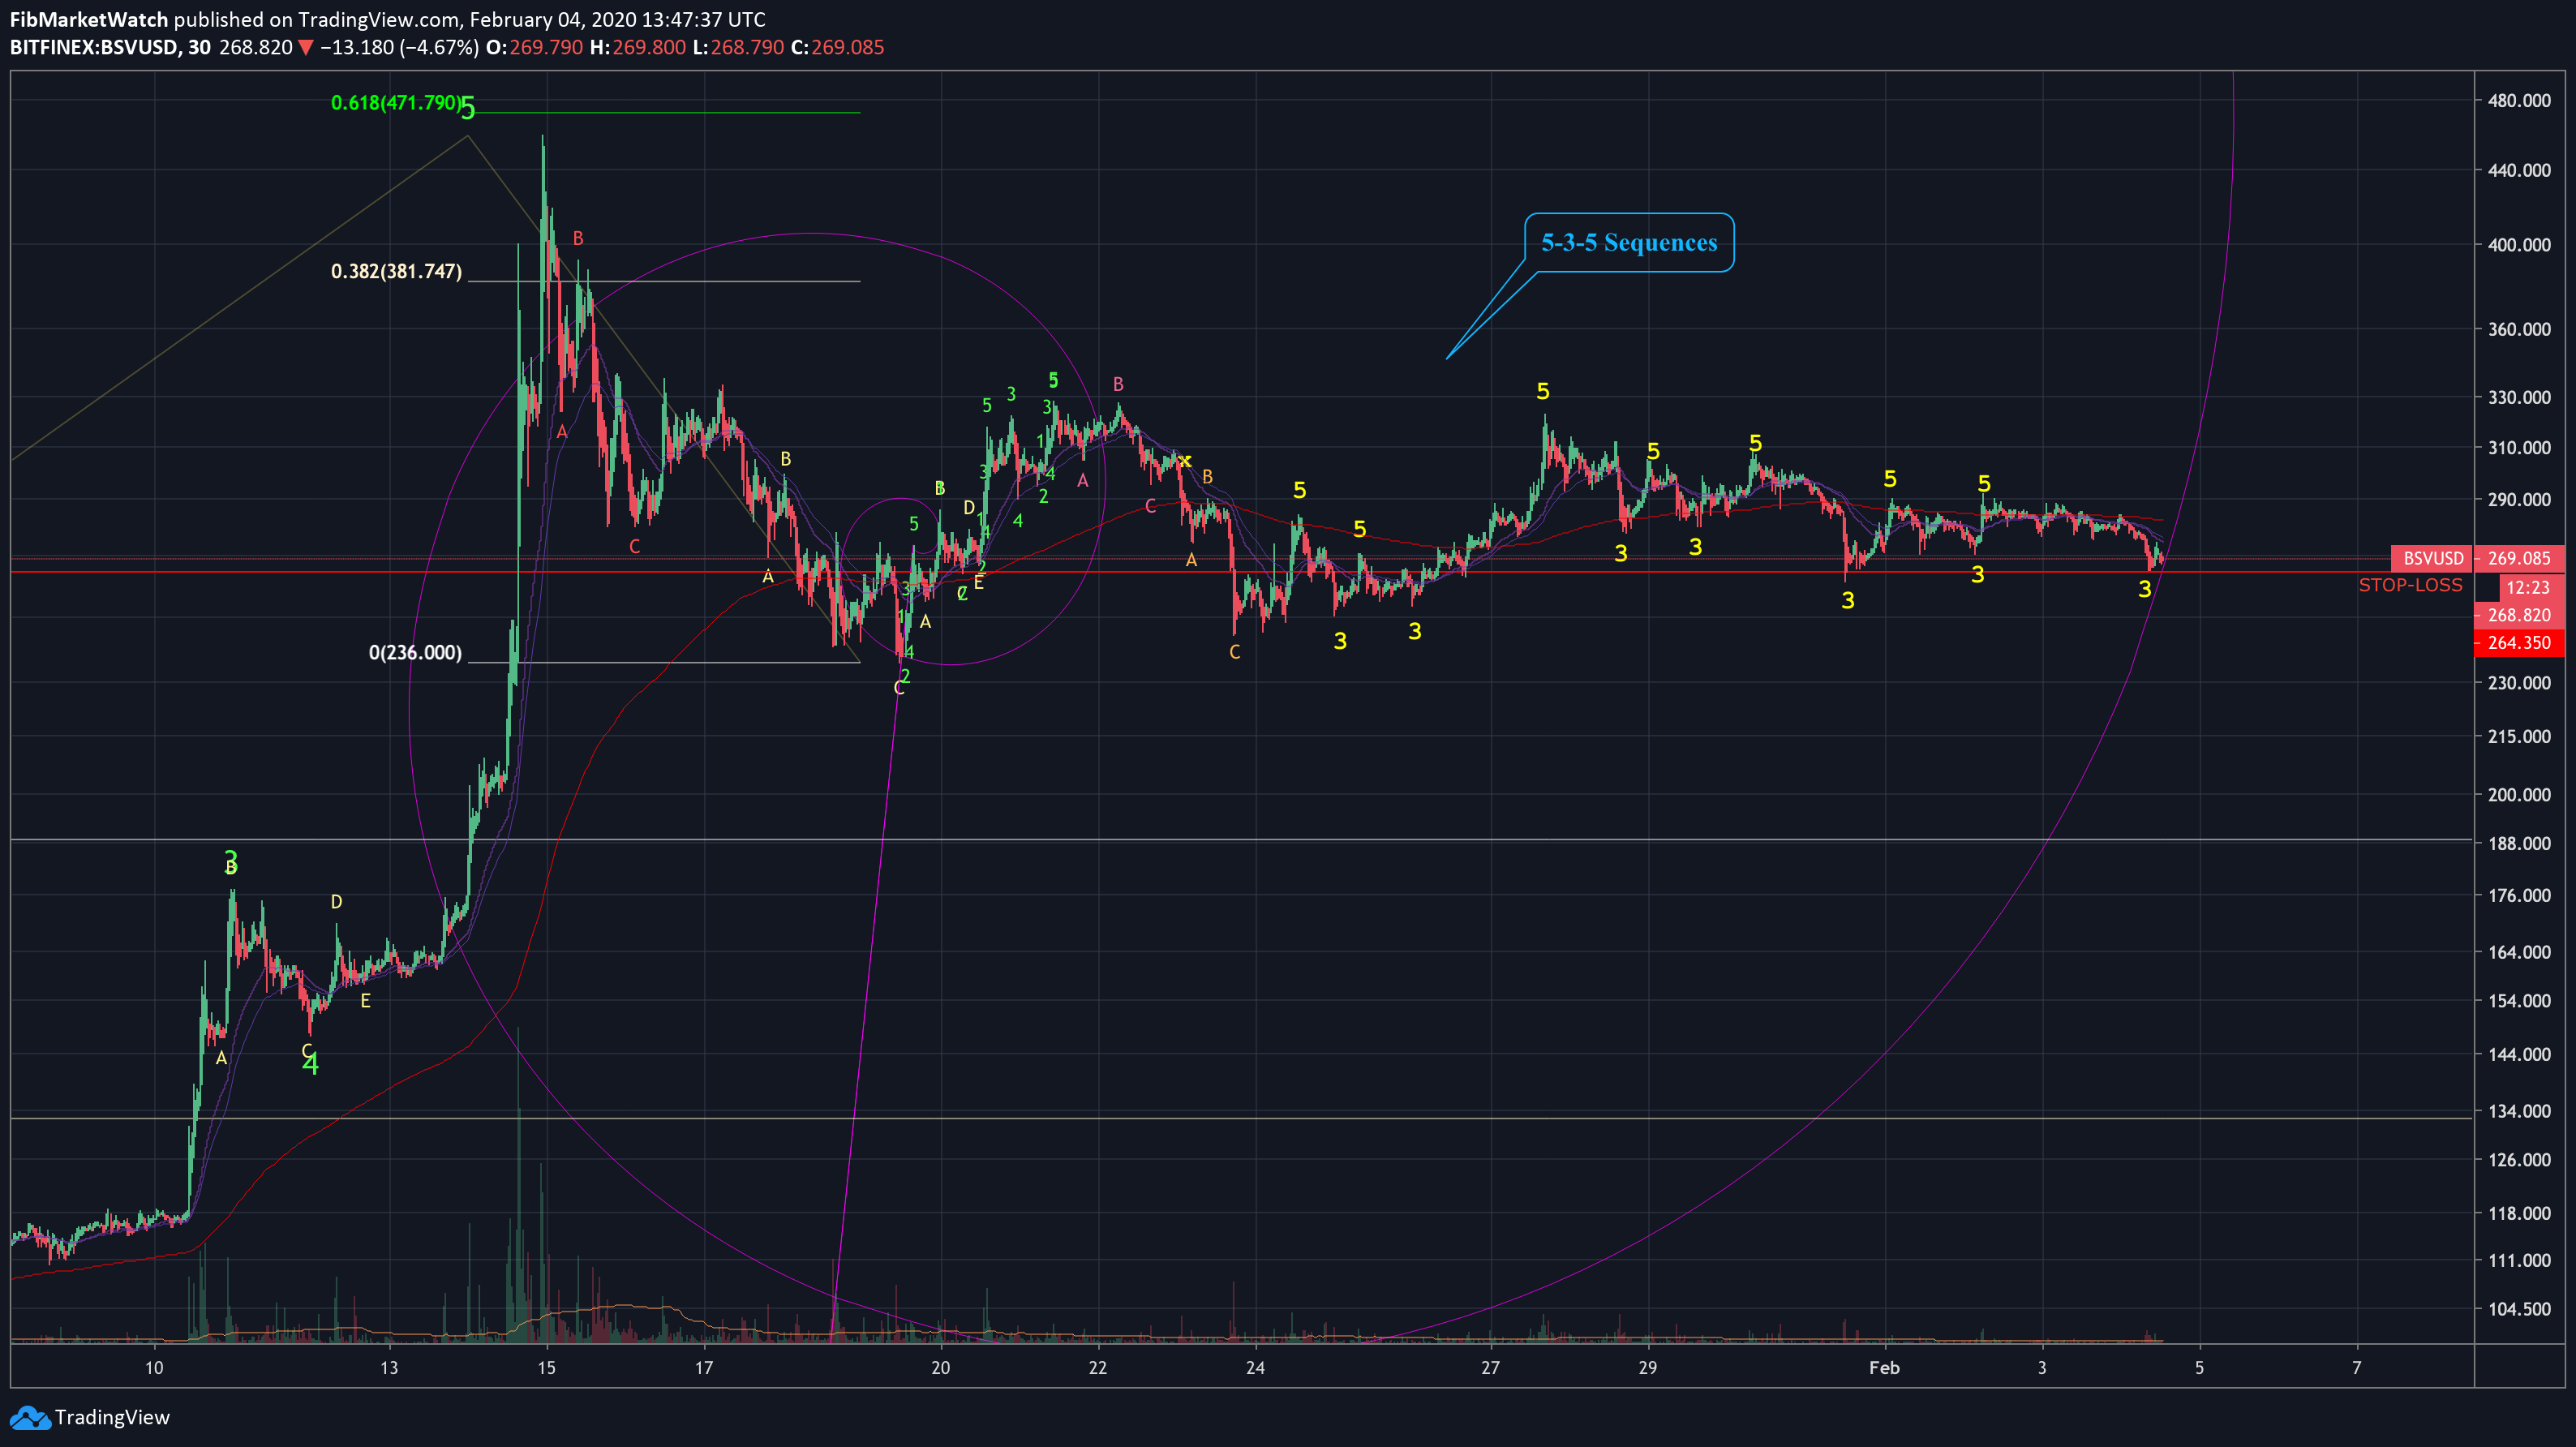
Task: Click the TradingView wordmark text
Action: tap(112, 1417)
